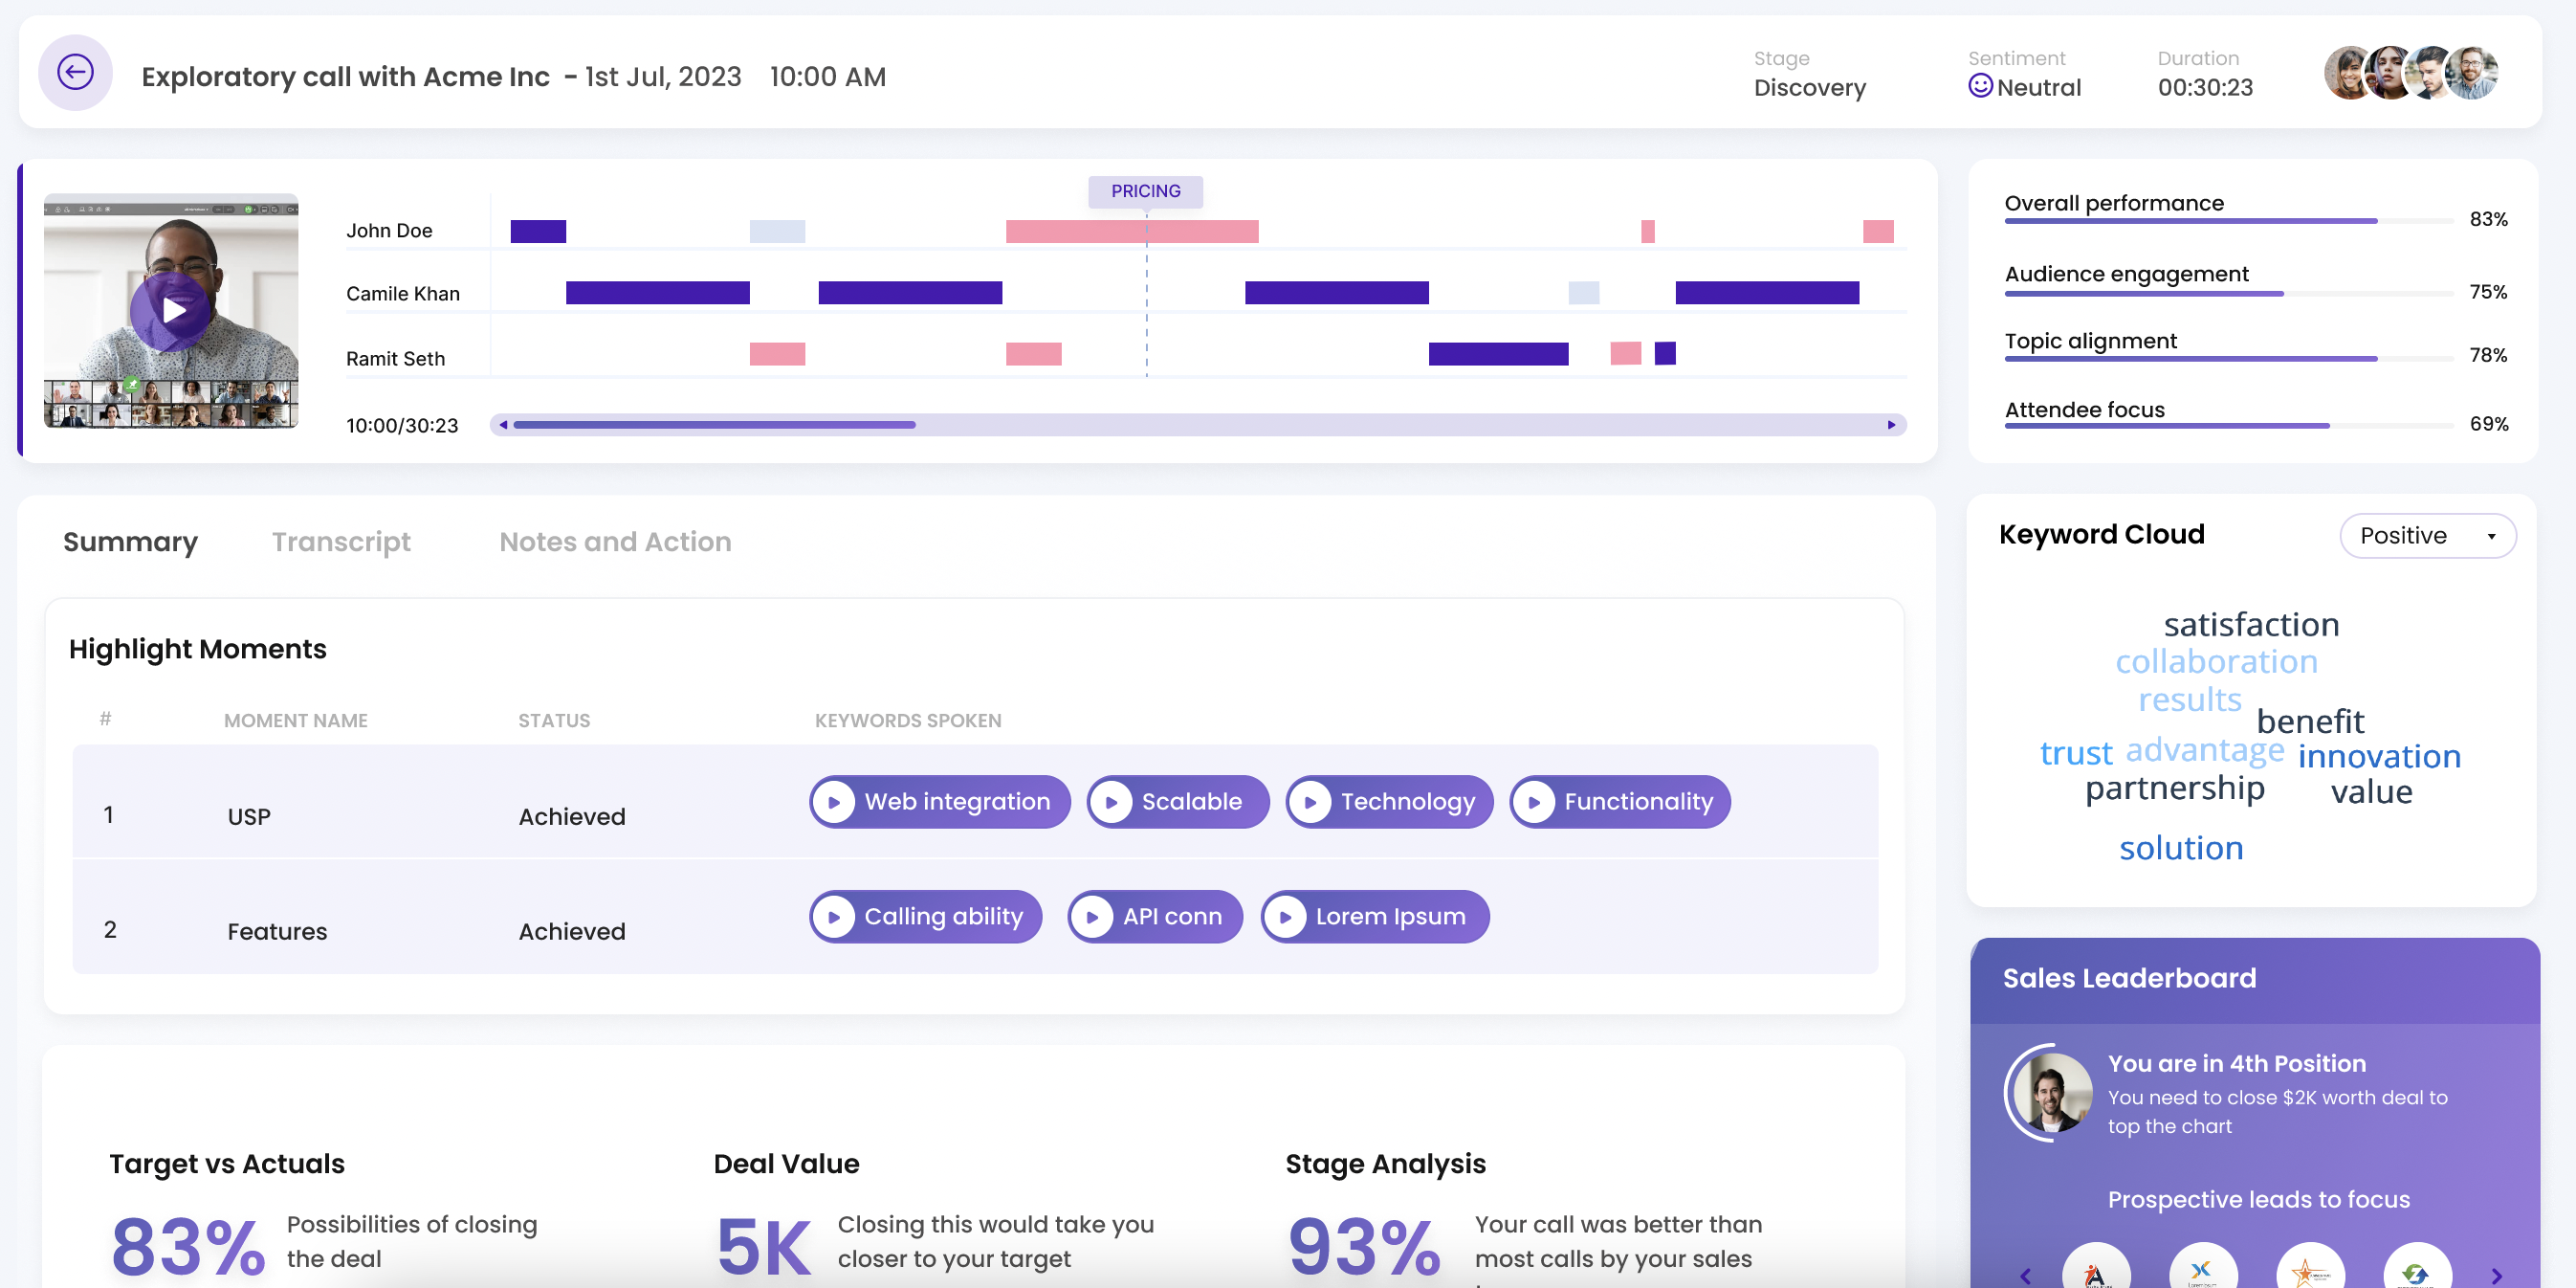This screenshot has height=1288, width=2576.
Task: Click the back arrow button
Action: pyautogui.click(x=75, y=72)
